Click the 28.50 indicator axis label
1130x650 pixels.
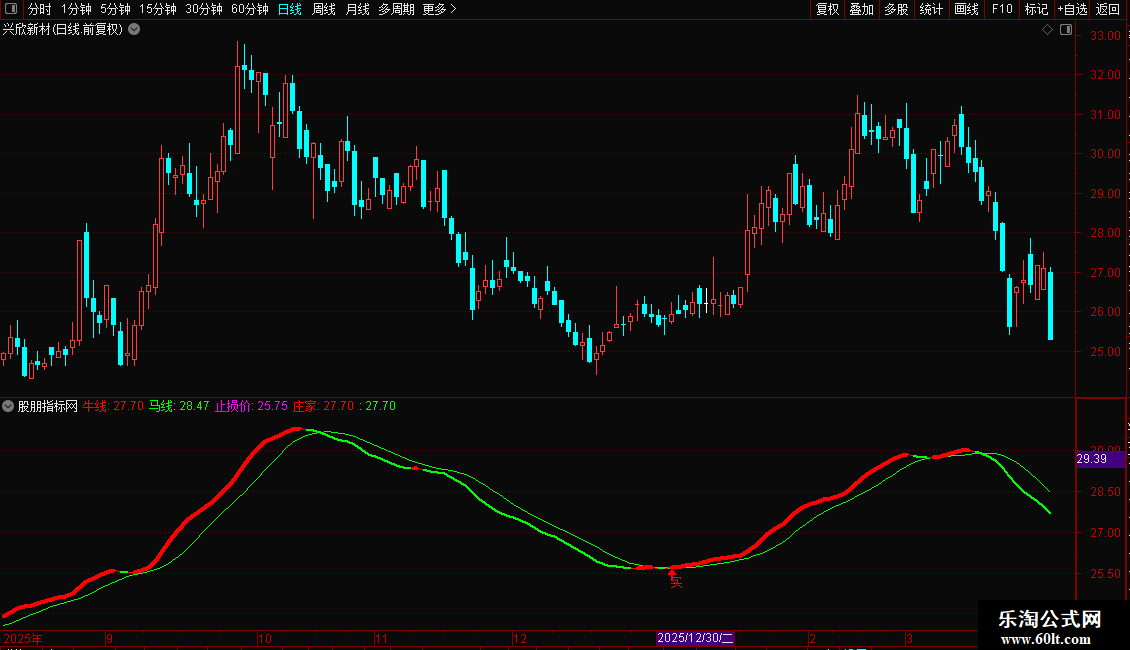click(1105, 492)
